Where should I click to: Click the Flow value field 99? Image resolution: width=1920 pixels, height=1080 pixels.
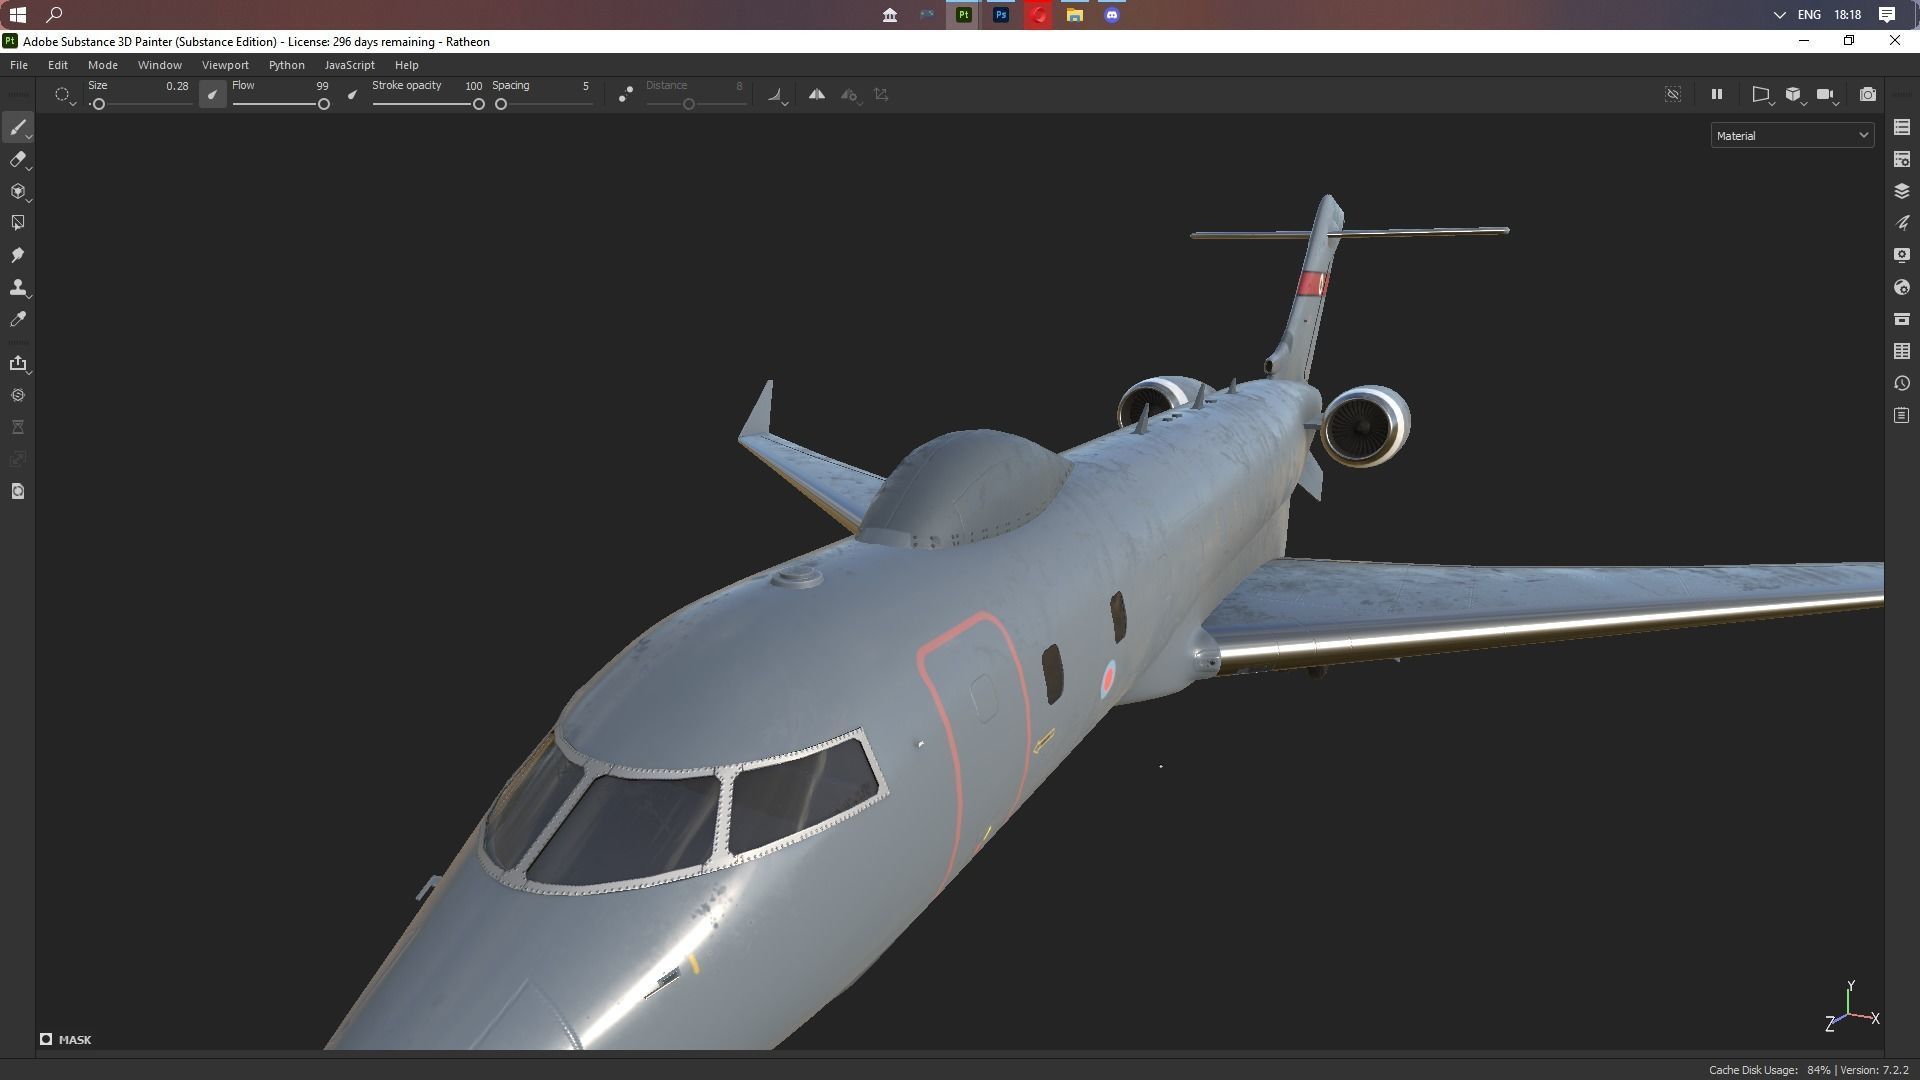pos(322,86)
